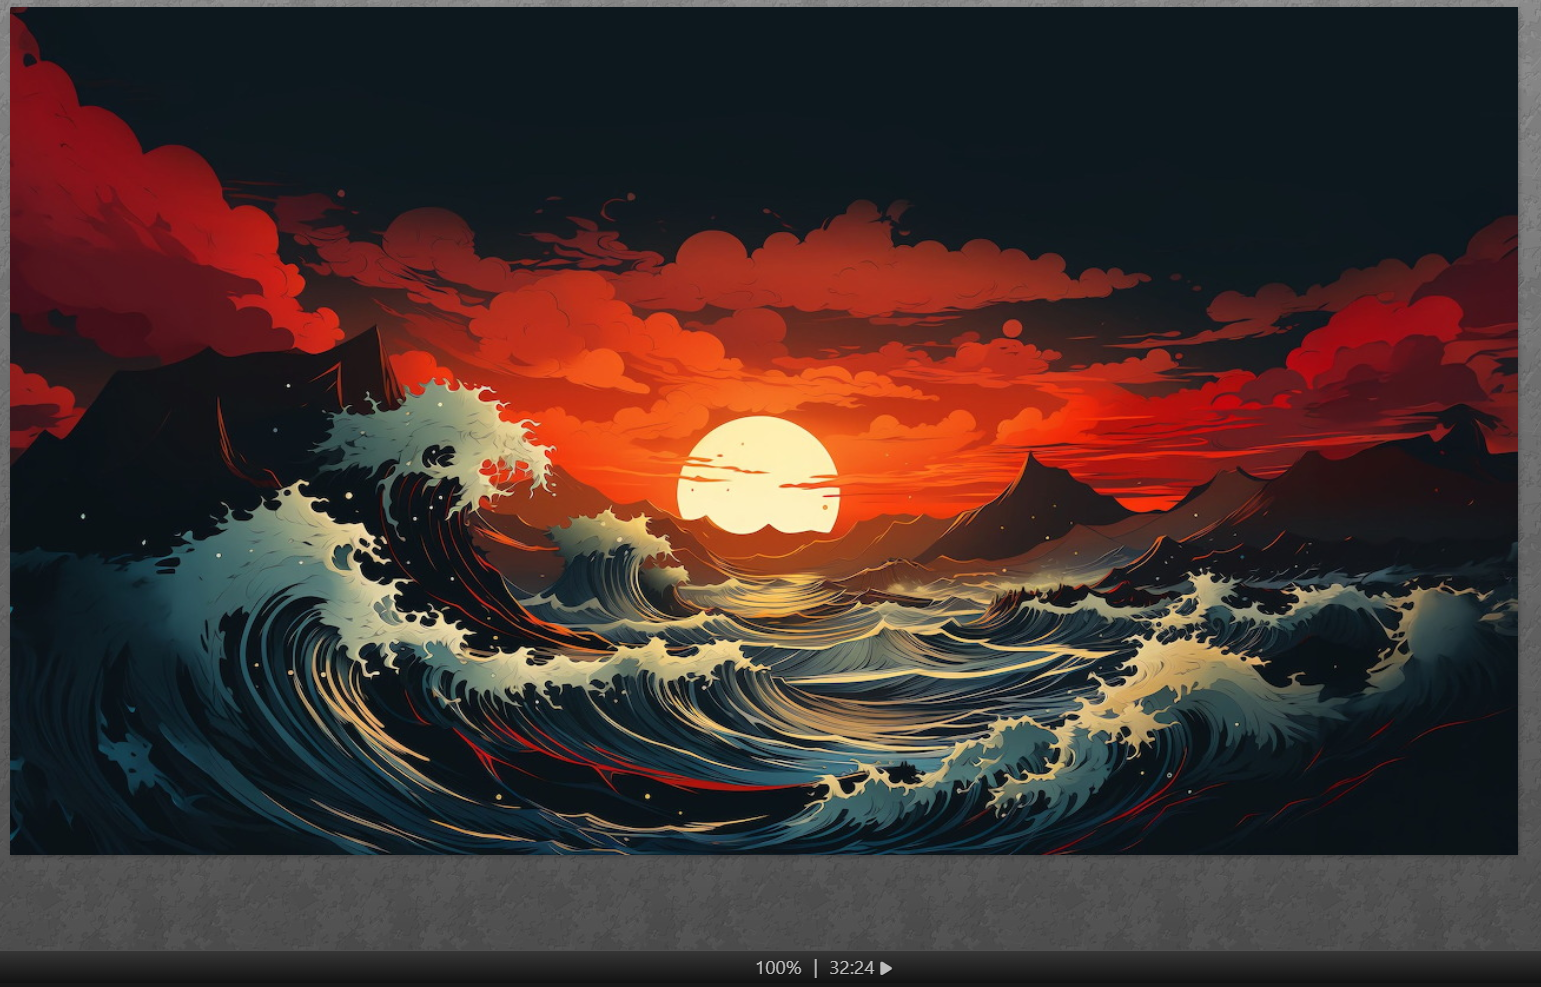1541x987 pixels.
Task: Click the 100% zoom level in status bar
Action: [778, 968]
